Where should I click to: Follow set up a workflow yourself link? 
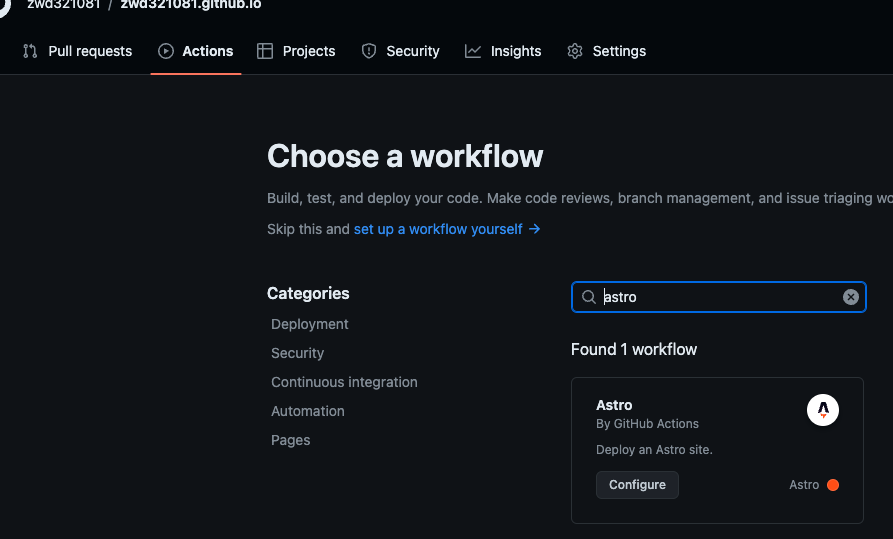coord(438,229)
